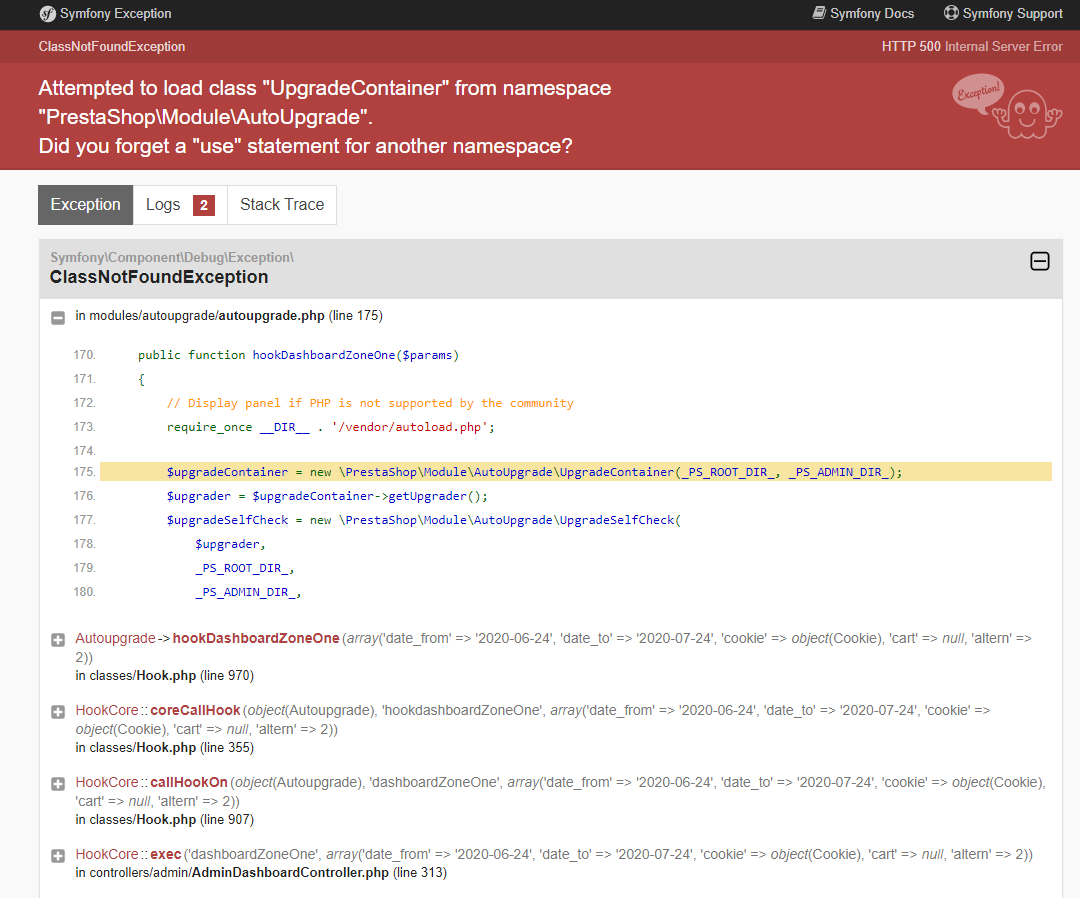1080x898 pixels.
Task: Click the ClassNotFoundException heading in panel
Action: coord(159,277)
